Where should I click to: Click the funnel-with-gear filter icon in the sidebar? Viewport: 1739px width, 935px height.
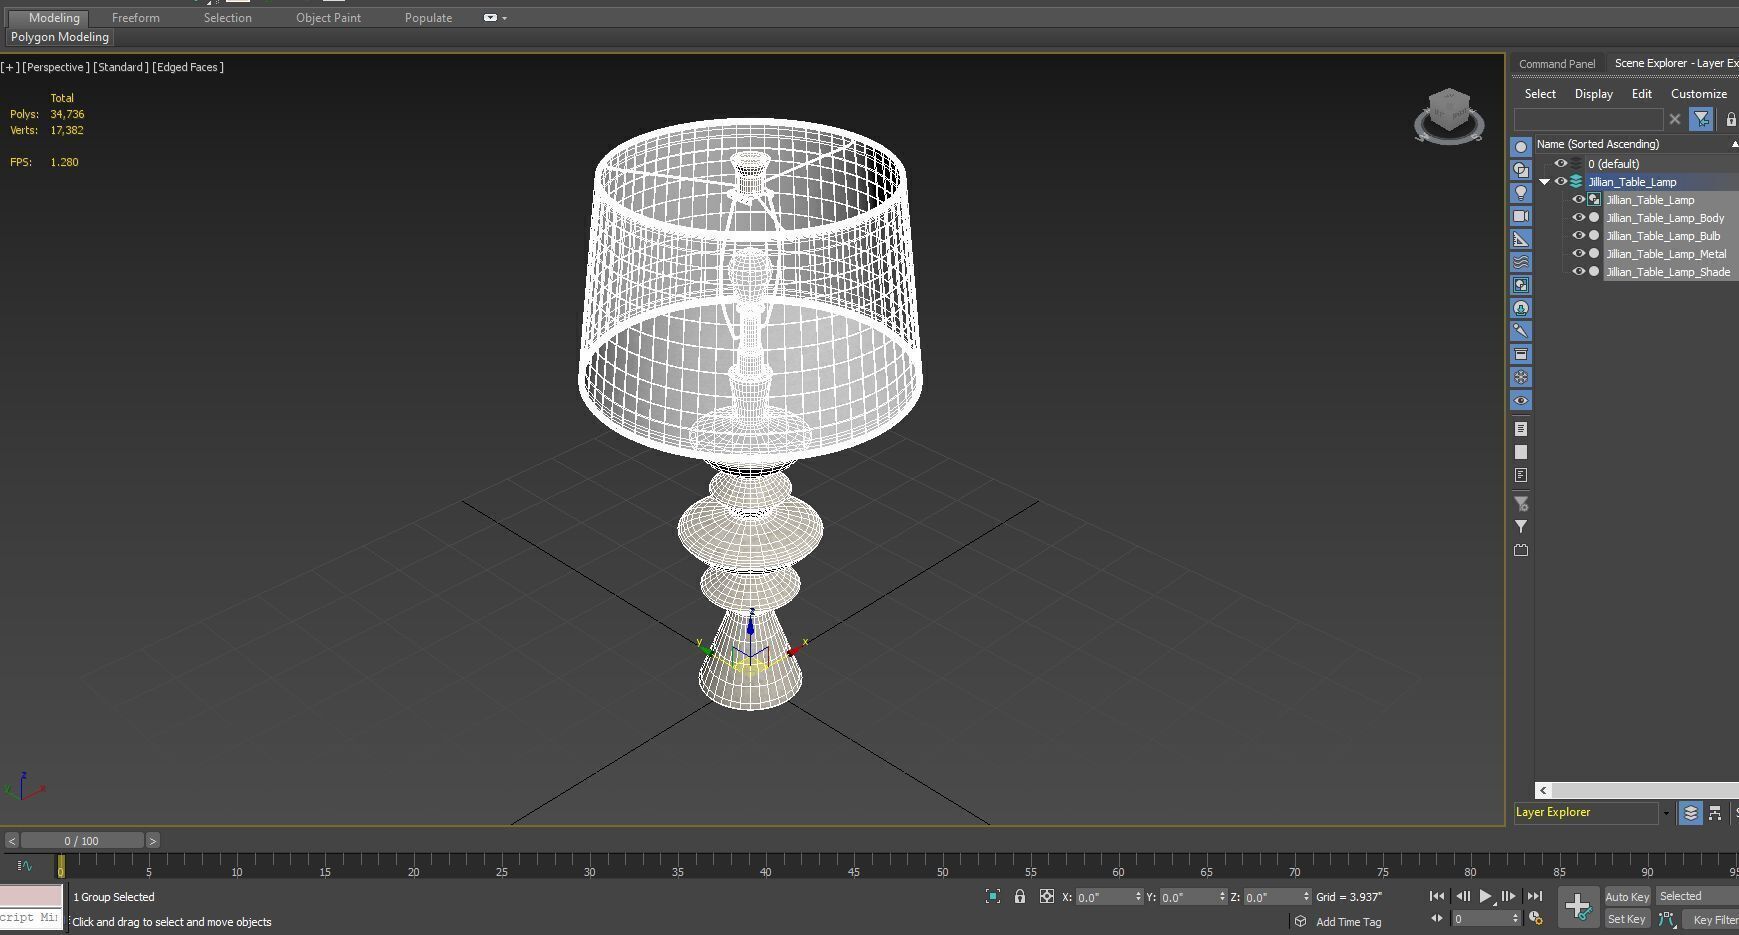1521,504
